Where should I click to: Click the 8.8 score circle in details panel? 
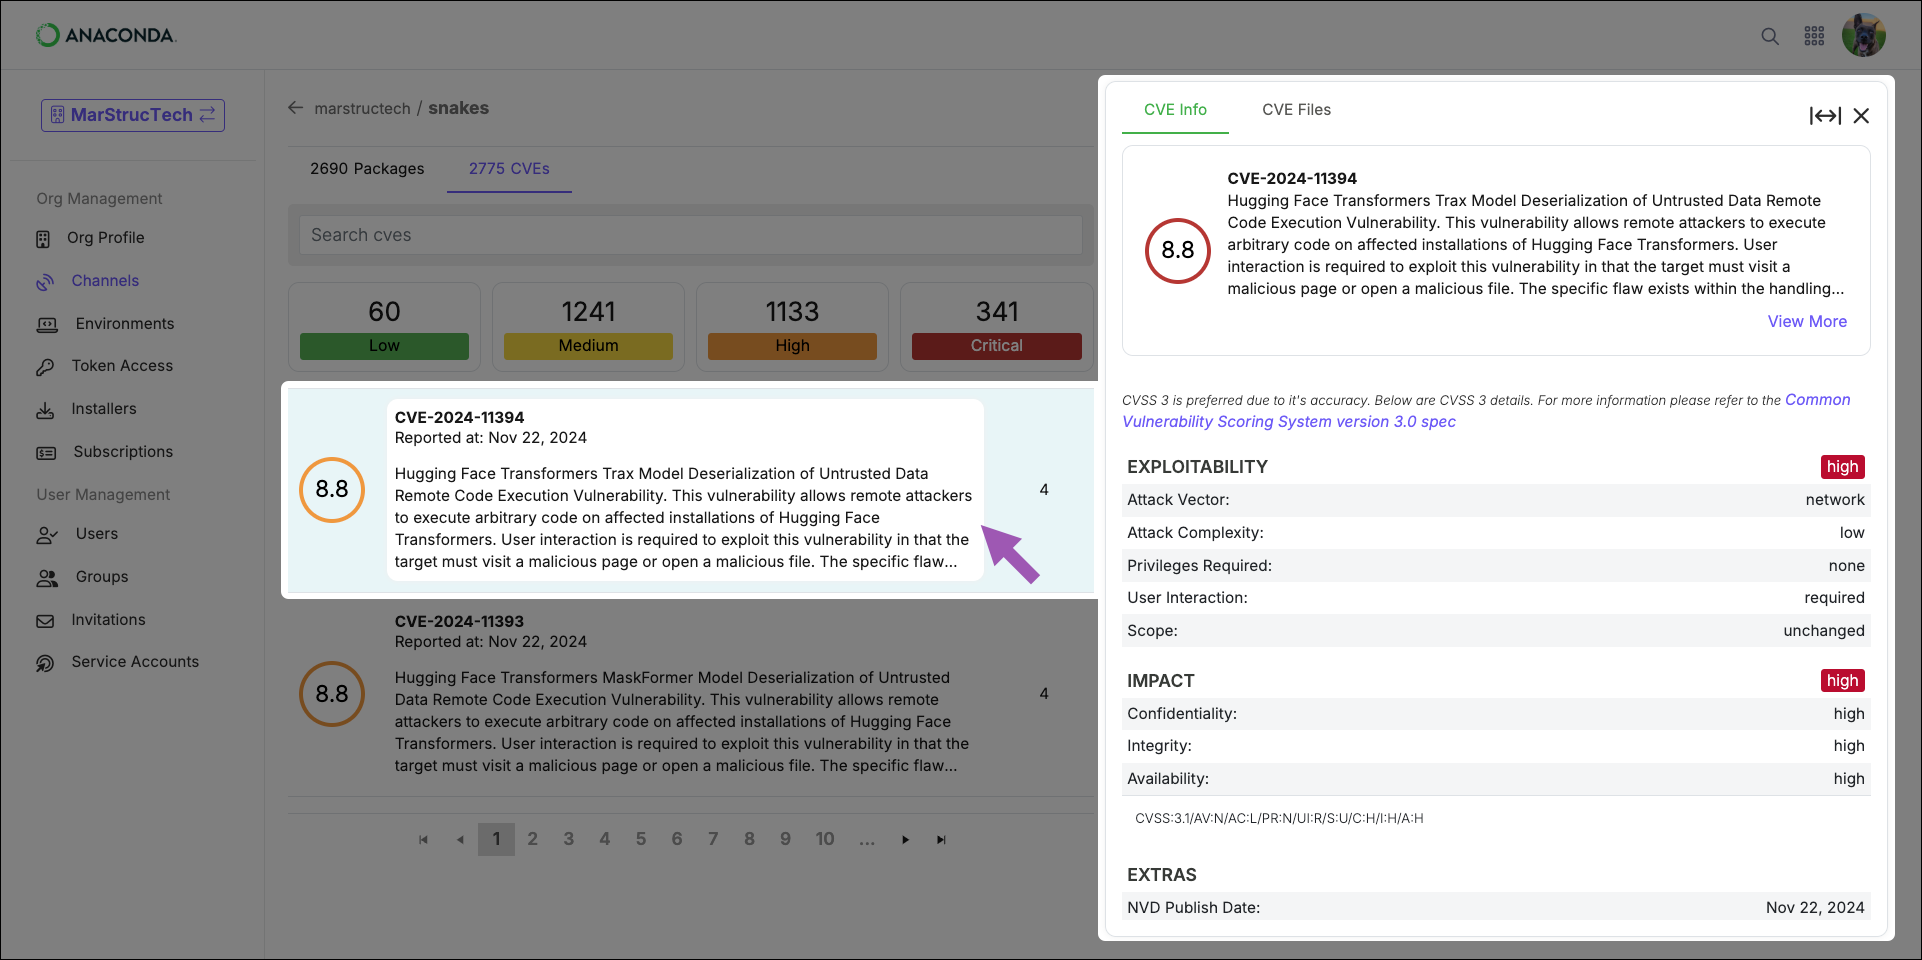1177,251
